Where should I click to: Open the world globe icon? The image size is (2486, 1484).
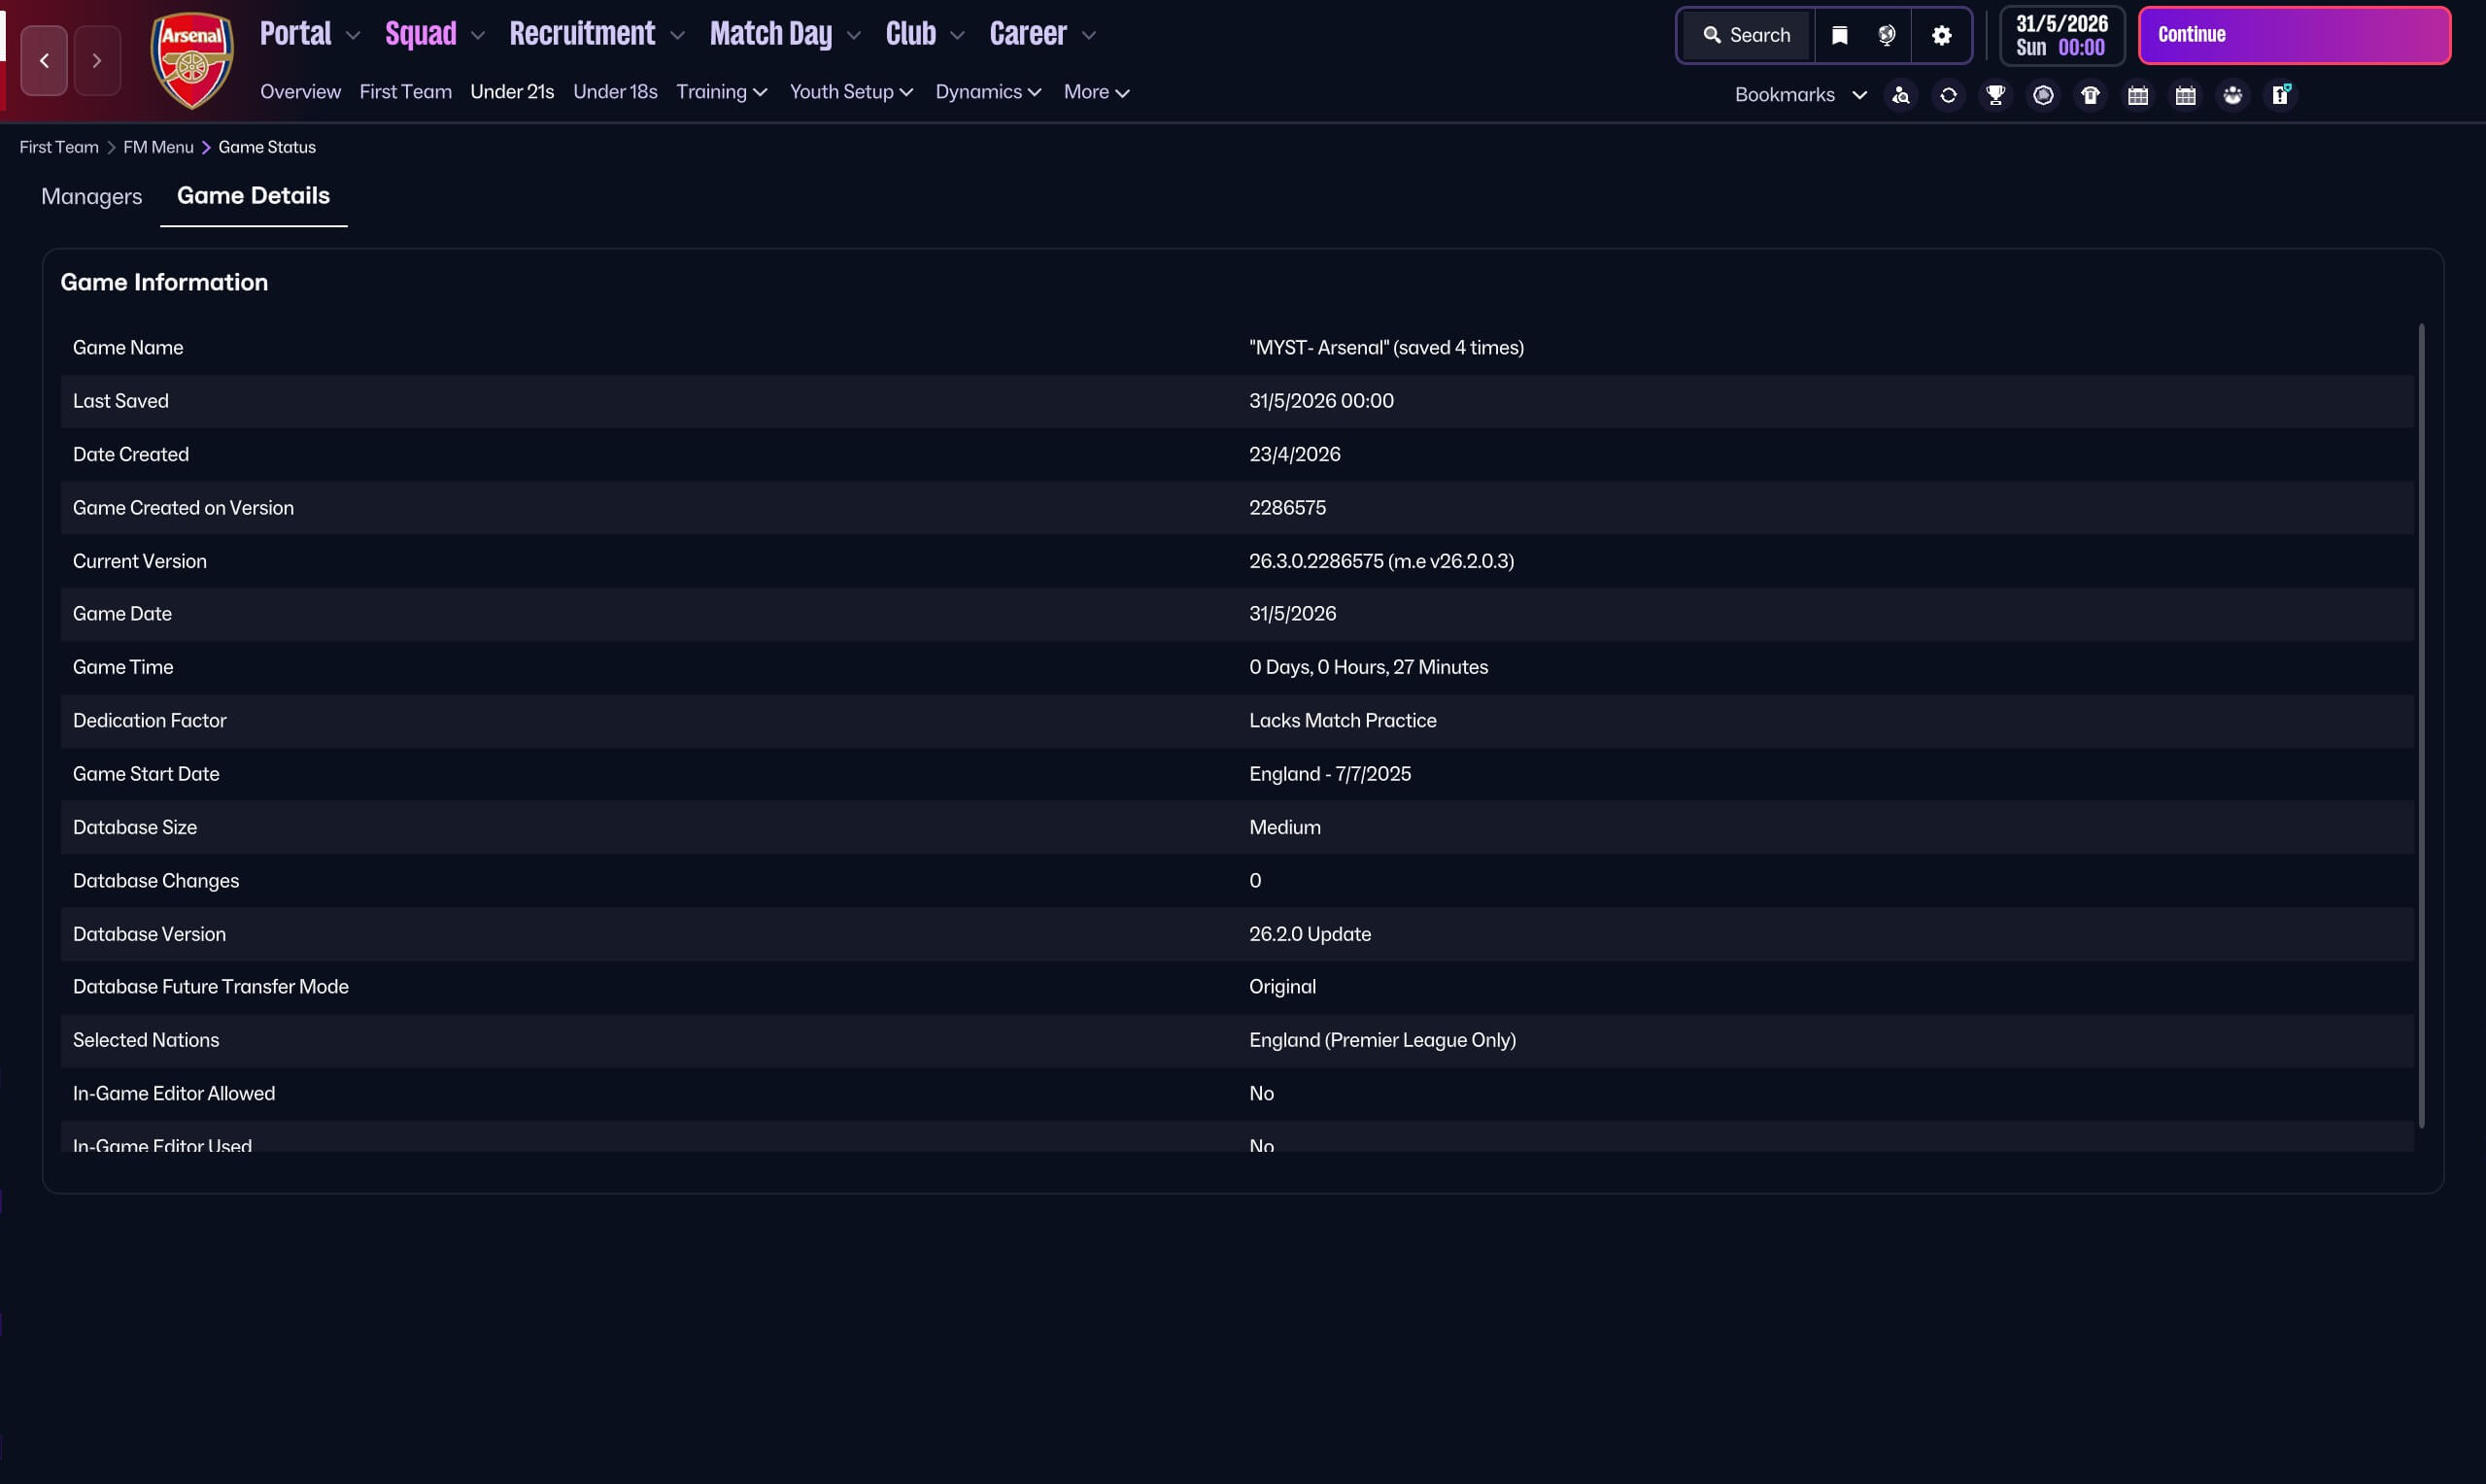[1886, 35]
